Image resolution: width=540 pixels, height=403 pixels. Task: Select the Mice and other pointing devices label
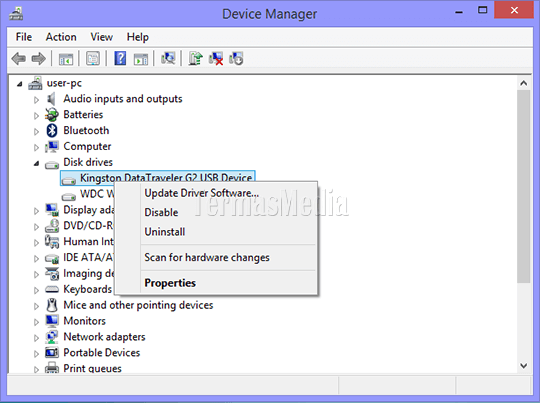(x=138, y=305)
